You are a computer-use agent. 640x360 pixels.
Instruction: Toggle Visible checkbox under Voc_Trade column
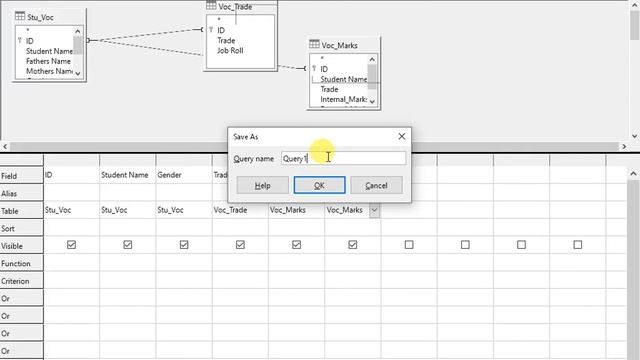(x=240, y=244)
